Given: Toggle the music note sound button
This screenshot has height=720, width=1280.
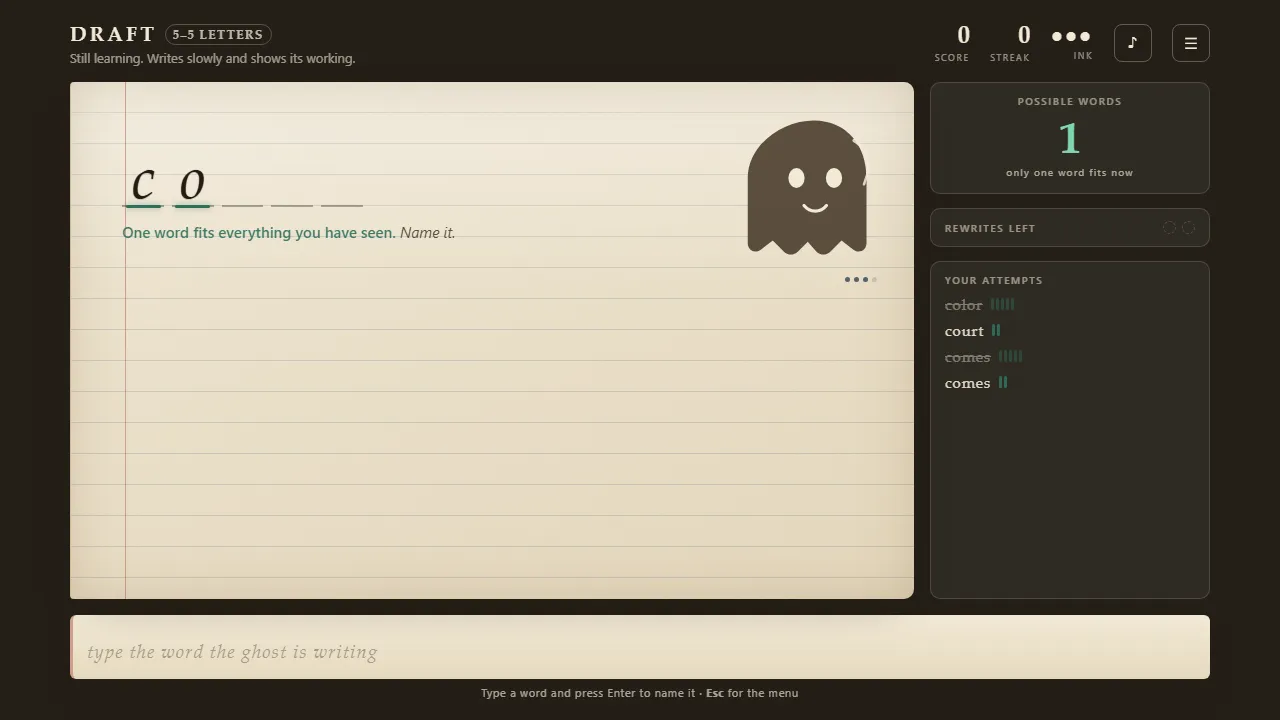Looking at the screenshot, I should [x=1132, y=43].
